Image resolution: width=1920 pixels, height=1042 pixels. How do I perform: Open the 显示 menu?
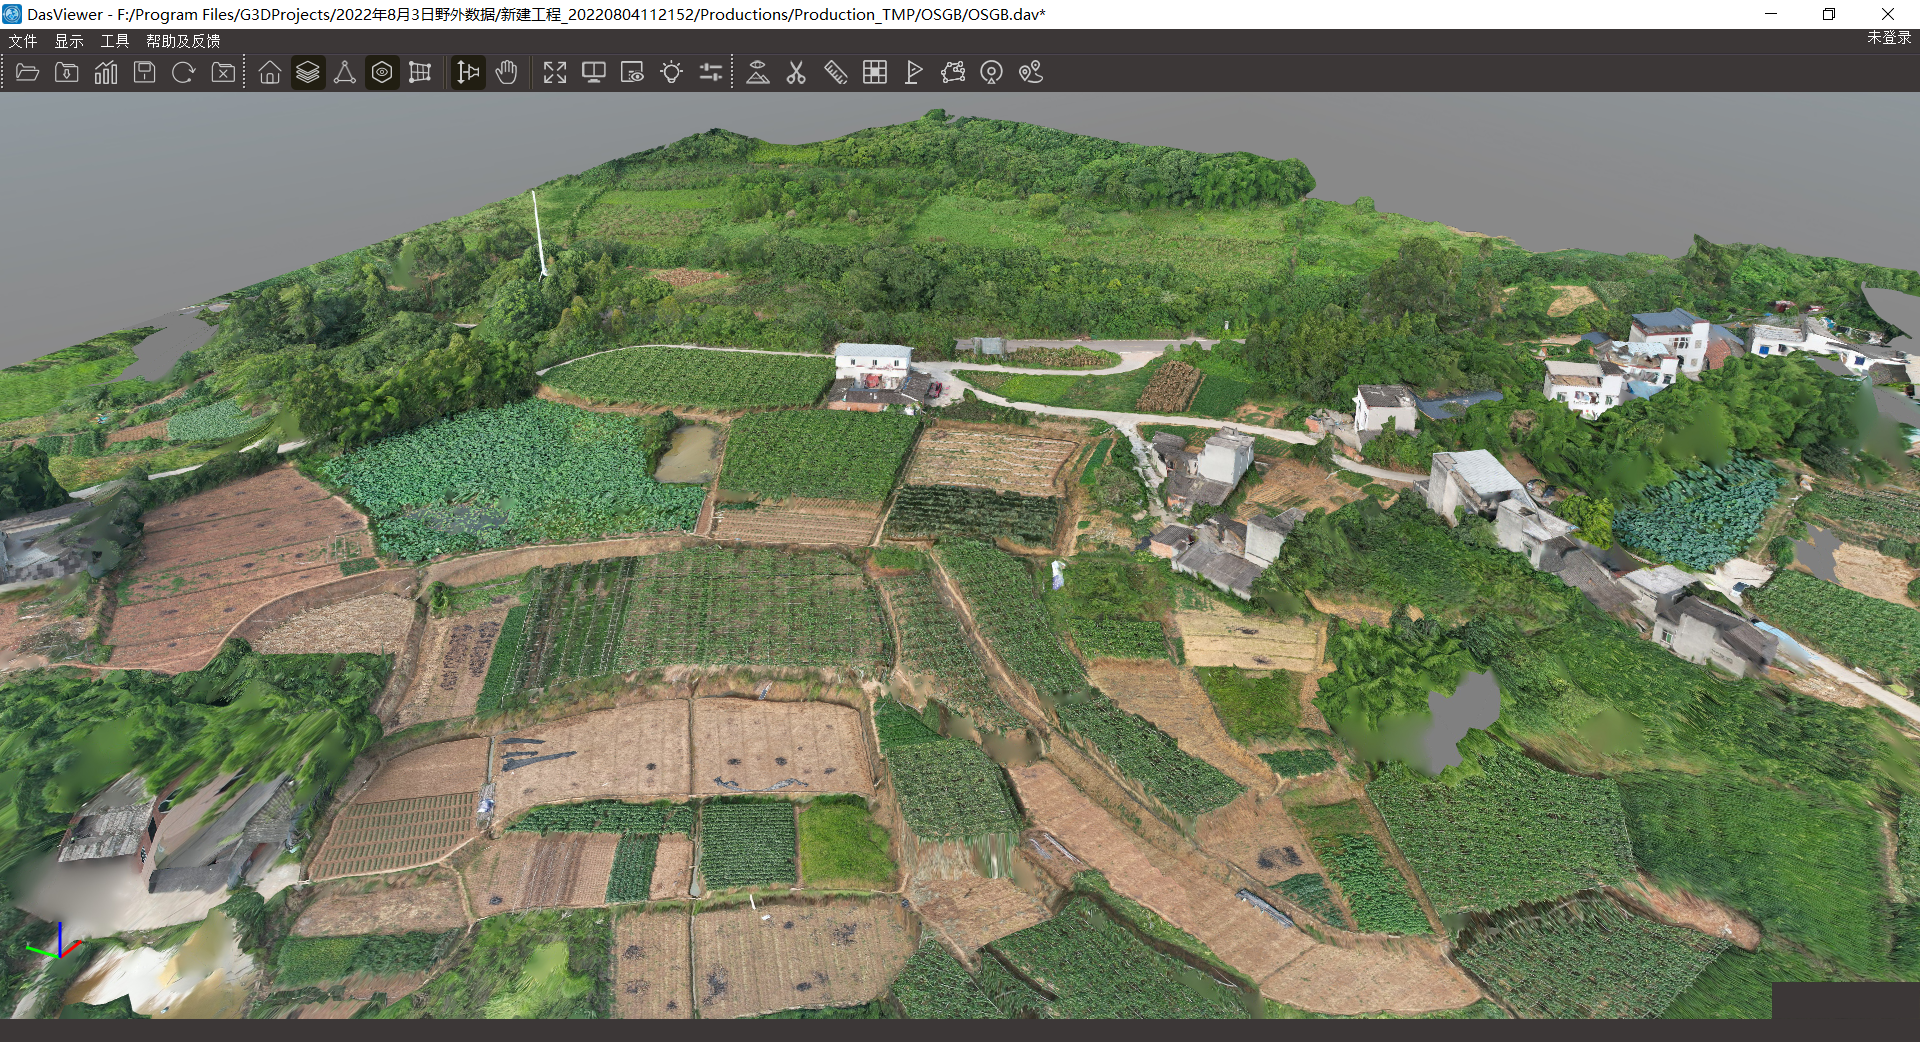coord(69,41)
